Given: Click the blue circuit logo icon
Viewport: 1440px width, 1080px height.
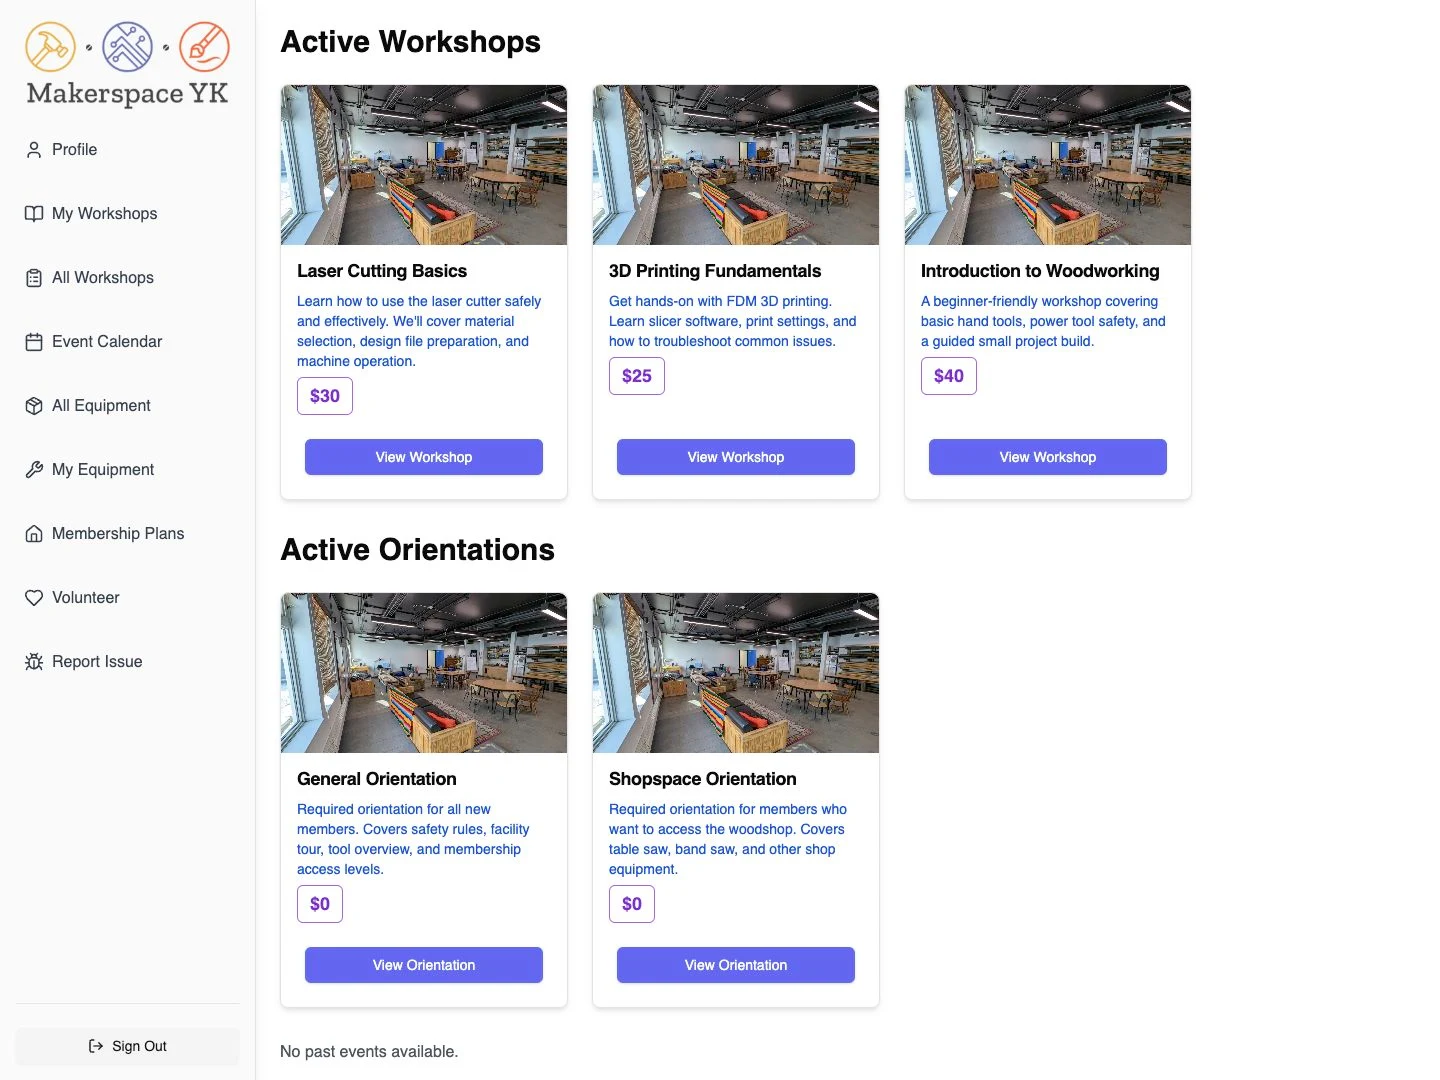Looking at the screenshot, I should [128, 47].
